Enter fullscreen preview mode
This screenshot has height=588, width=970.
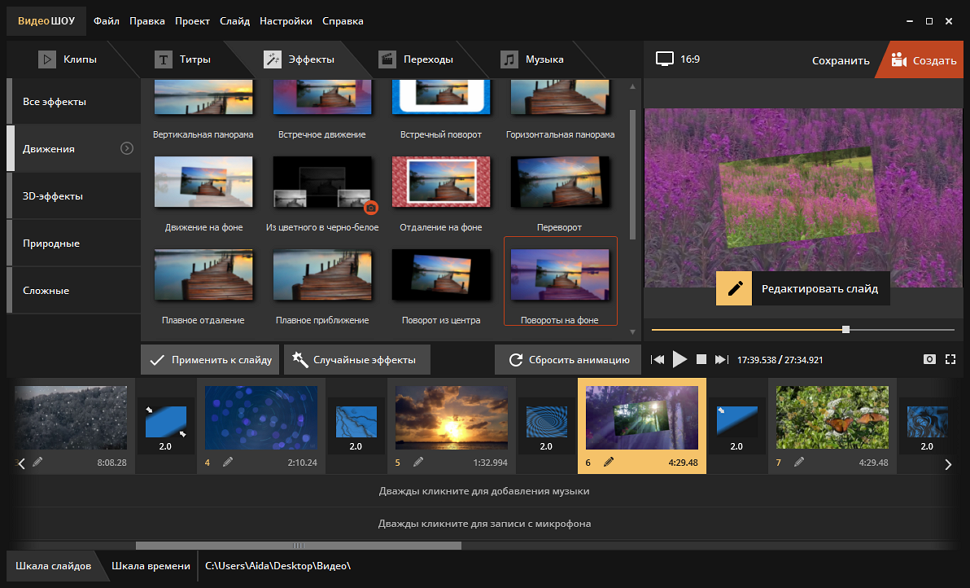(951, 359)
